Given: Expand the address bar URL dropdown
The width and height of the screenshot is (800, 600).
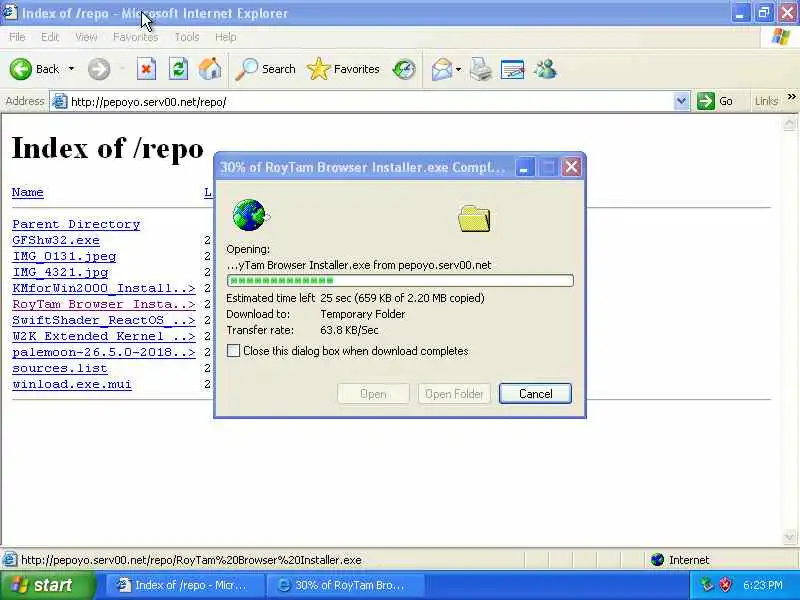Looking at the screenshot, I should (x=681, y=101).
